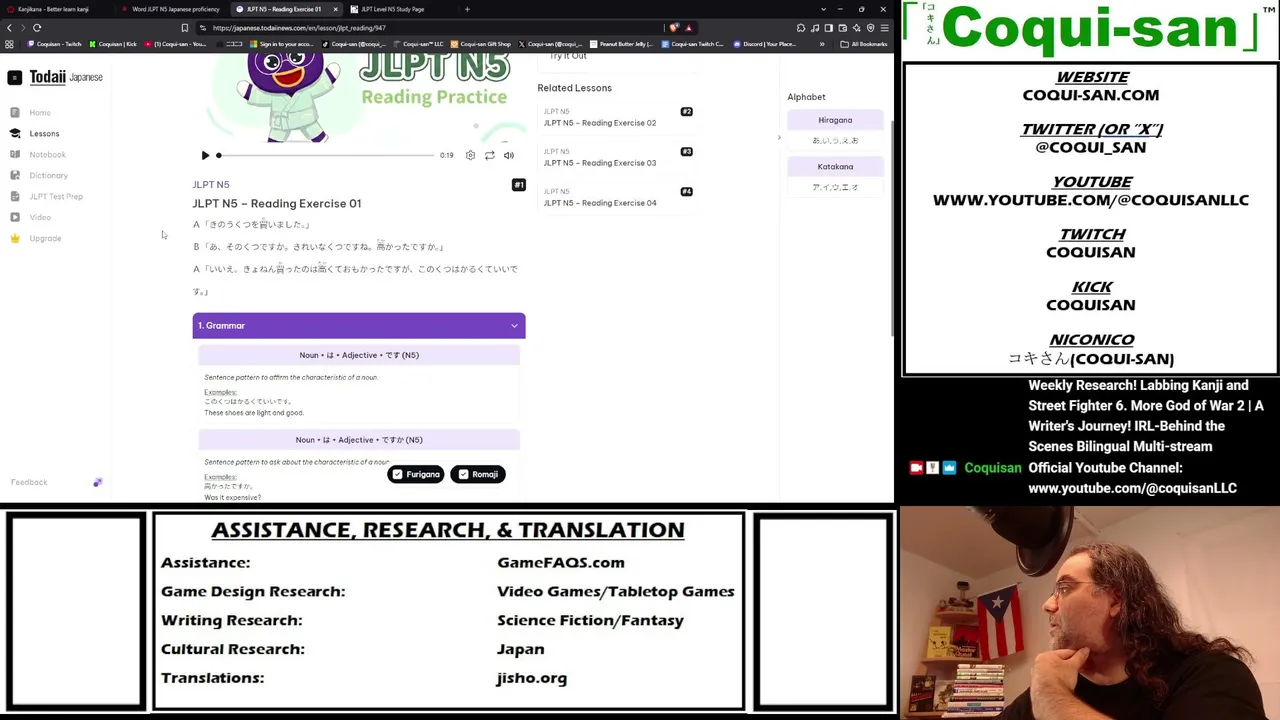
Task: Play the lesson audio
Action: tap(205, 155)
